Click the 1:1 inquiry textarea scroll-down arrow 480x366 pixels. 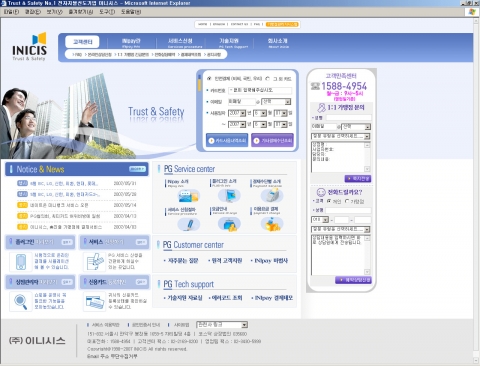[x=367, y=169]
